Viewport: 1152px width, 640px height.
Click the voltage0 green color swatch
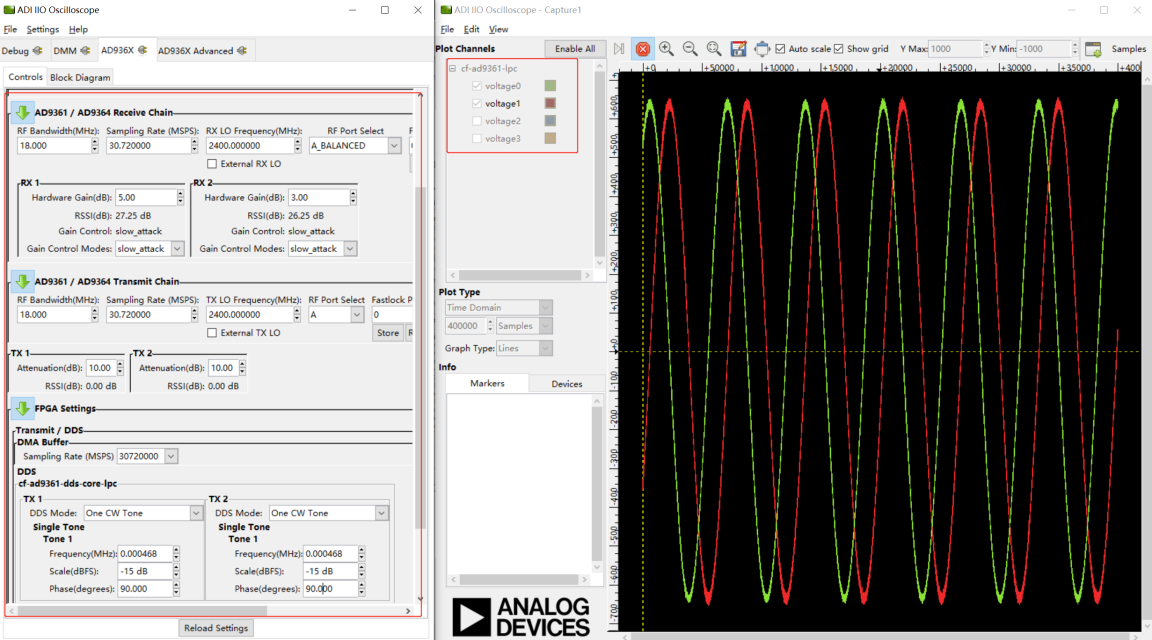coord(550,86)
